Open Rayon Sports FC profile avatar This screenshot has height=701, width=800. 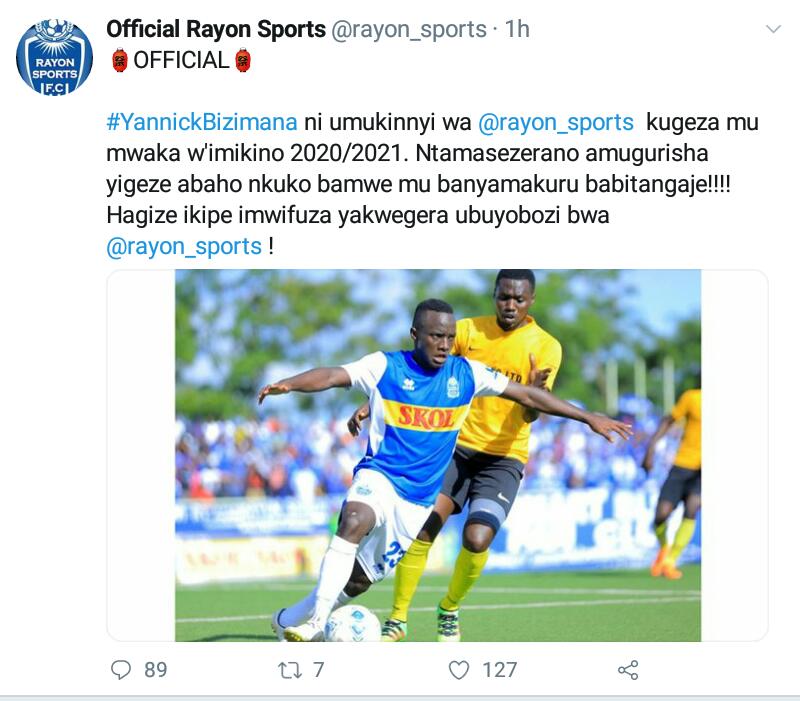54,57
